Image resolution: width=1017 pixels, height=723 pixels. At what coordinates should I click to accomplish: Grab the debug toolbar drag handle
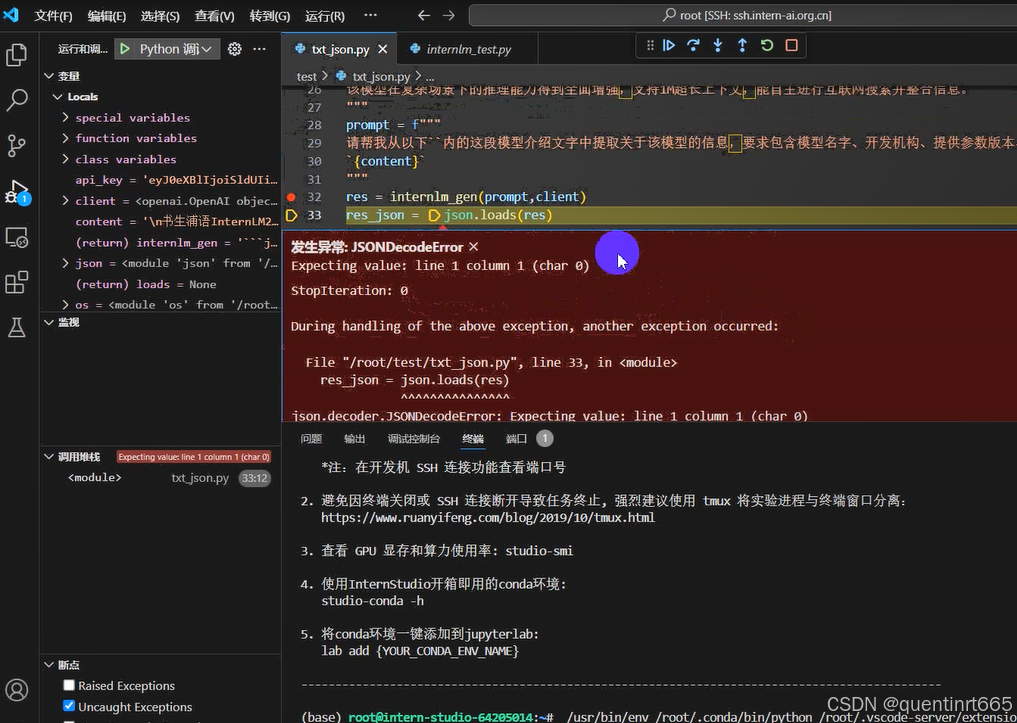649,45
